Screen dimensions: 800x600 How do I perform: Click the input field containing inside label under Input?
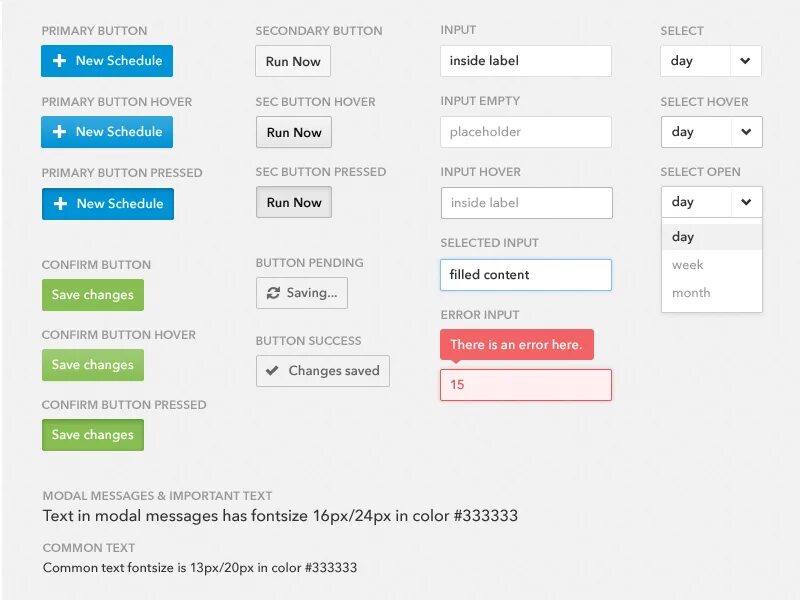(x=526, y=61)
